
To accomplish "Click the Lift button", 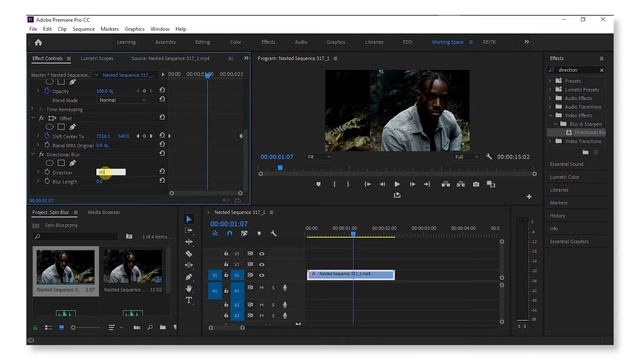I will click(446, 184).
